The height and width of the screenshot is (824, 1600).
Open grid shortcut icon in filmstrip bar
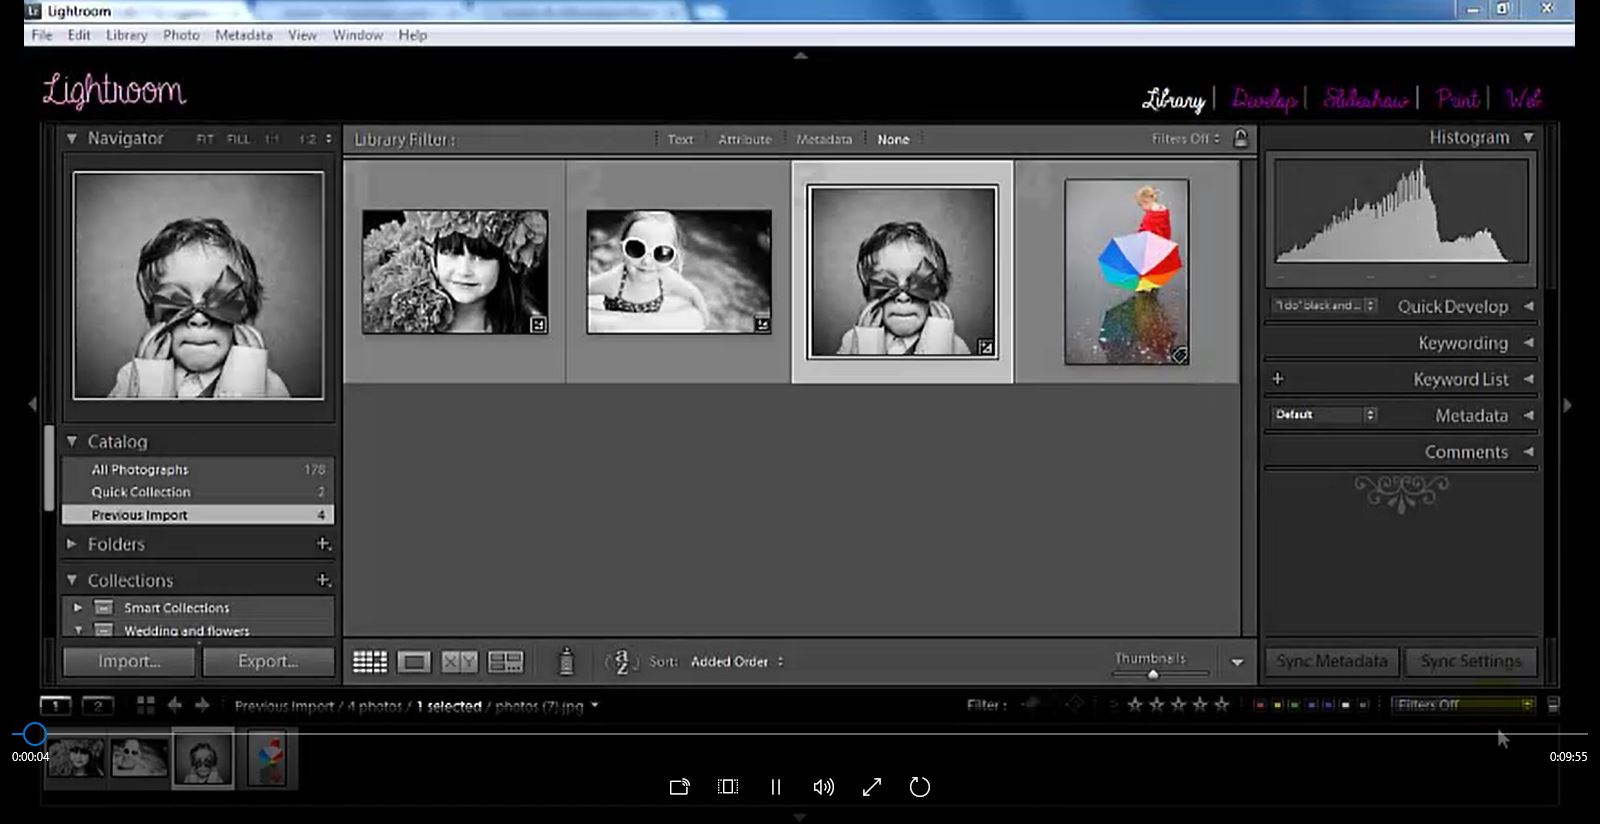(x=146, y=705)
